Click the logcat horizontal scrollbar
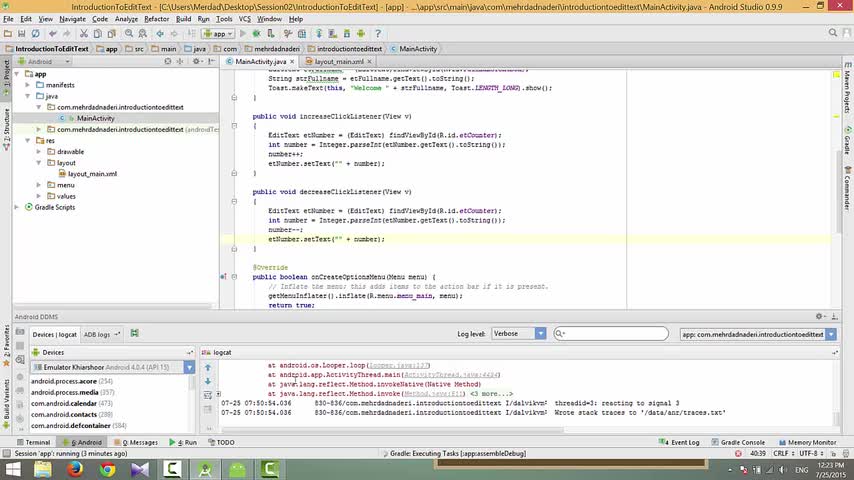Viewport: 854px width, 480px height. 391,430
